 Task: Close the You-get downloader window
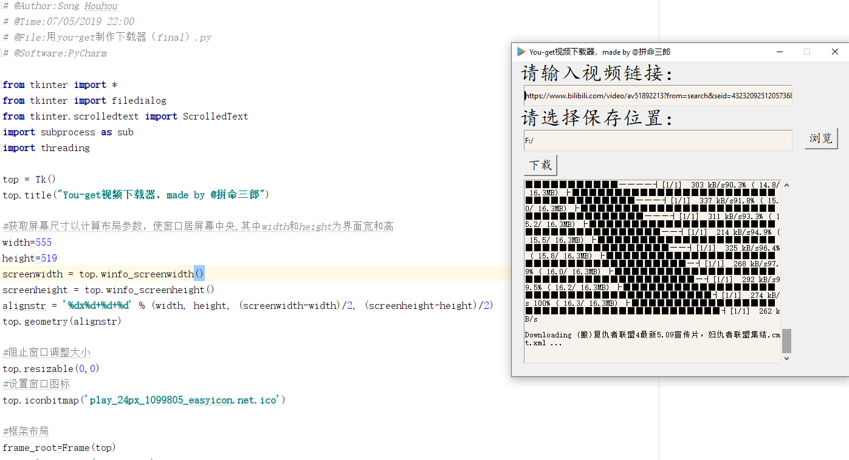pos(835,52)
